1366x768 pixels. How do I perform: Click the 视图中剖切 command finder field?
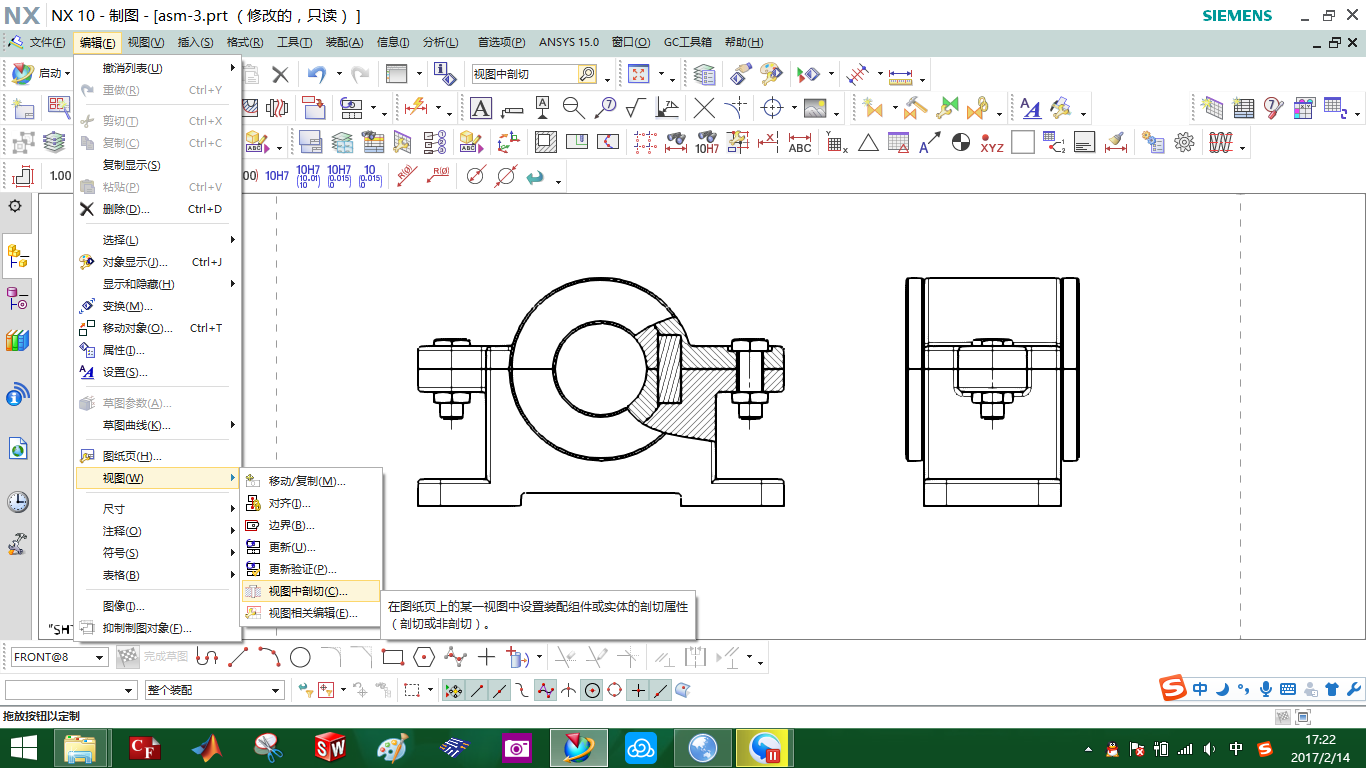(524, 74)
